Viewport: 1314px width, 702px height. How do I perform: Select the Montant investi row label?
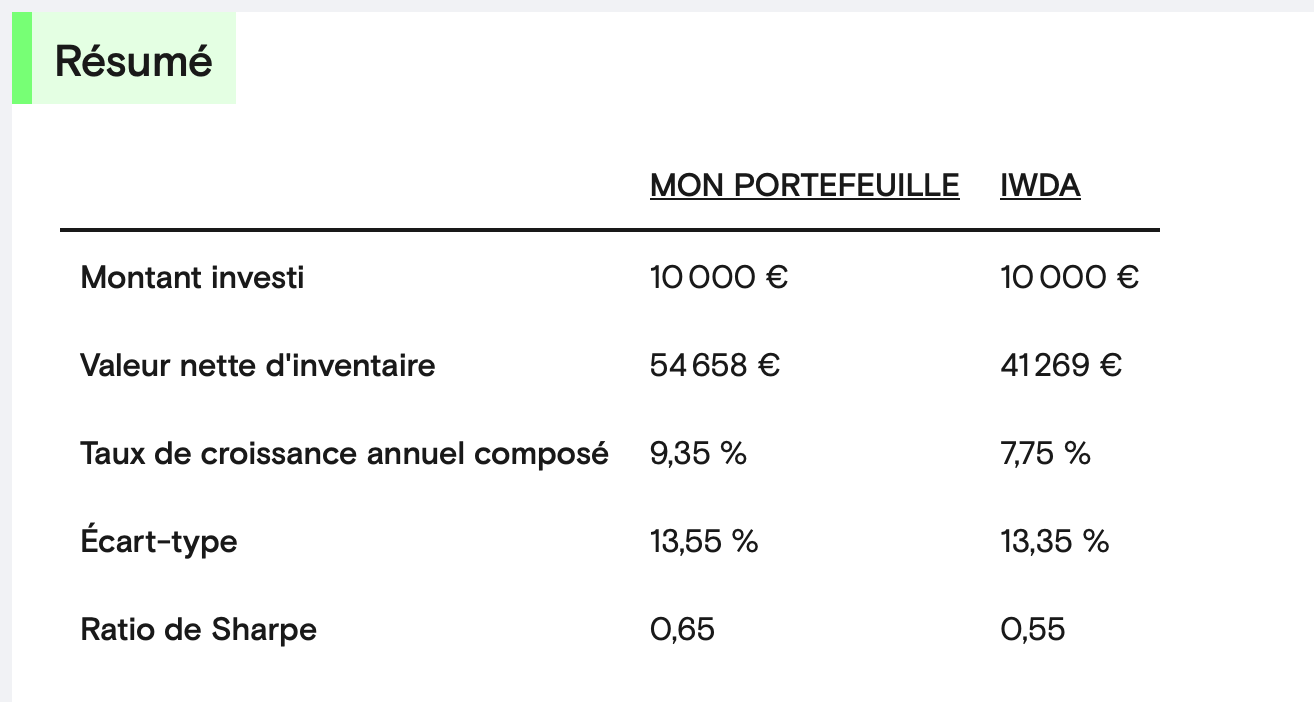tap(192, 277)
